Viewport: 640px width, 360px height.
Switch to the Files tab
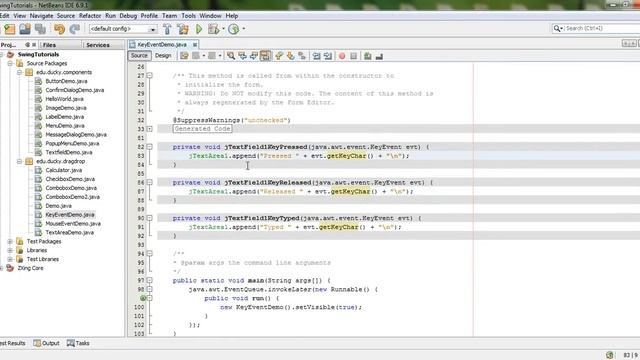click(49, 45)
